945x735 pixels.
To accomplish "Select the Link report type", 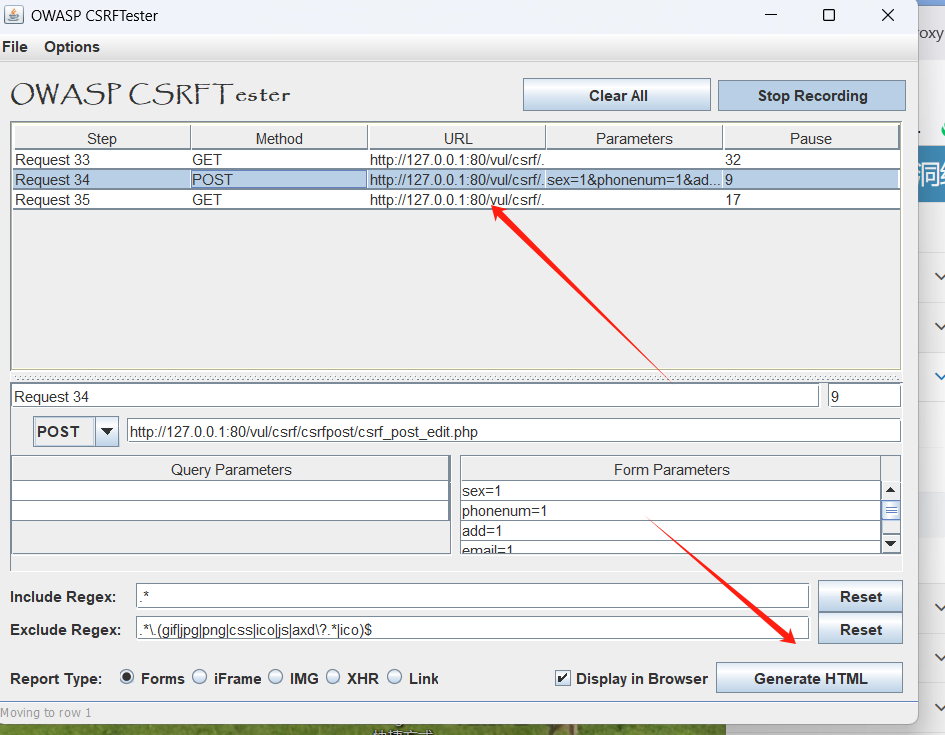I will pyautogui.click(x=395, y=677).
